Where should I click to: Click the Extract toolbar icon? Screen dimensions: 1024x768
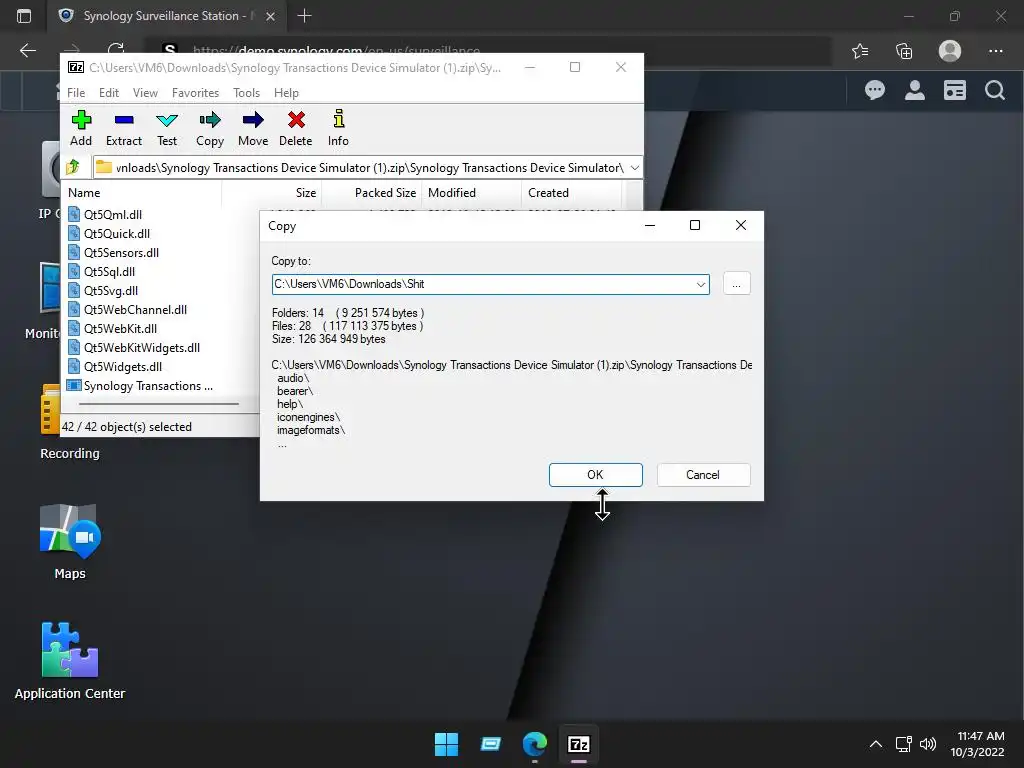click(x=123, y=129)
